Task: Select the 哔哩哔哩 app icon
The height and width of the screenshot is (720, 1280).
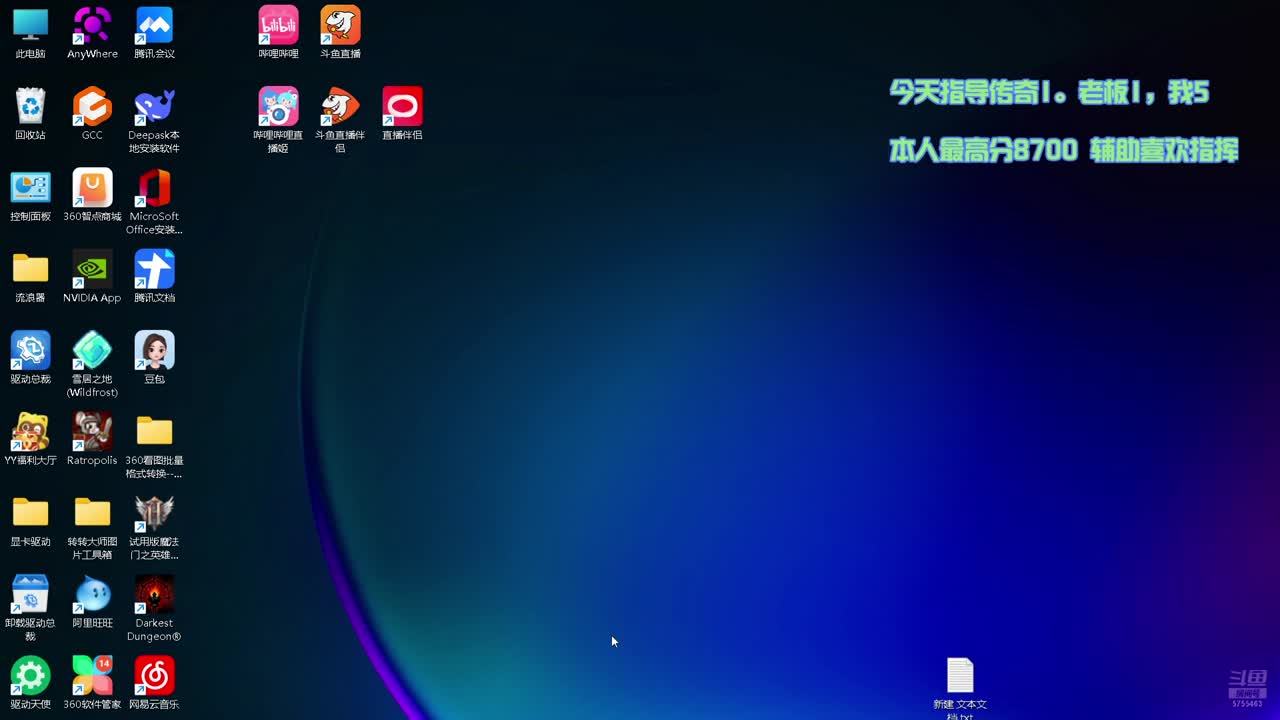Action: point(278,26)
